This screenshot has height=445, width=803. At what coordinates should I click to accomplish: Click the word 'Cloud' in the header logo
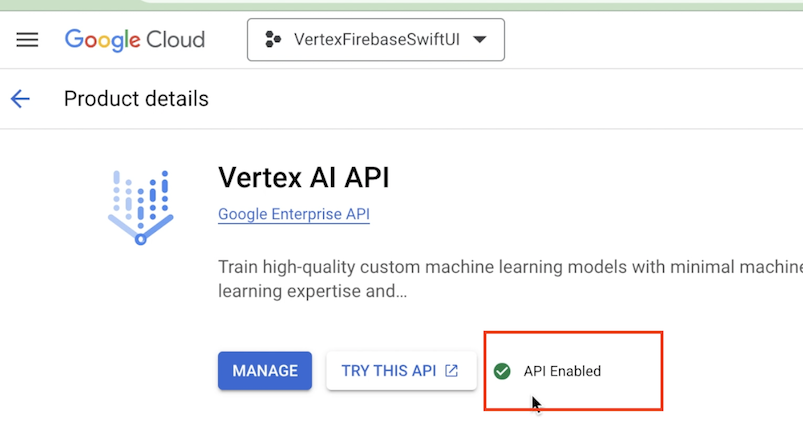click(x=177, y=40)
